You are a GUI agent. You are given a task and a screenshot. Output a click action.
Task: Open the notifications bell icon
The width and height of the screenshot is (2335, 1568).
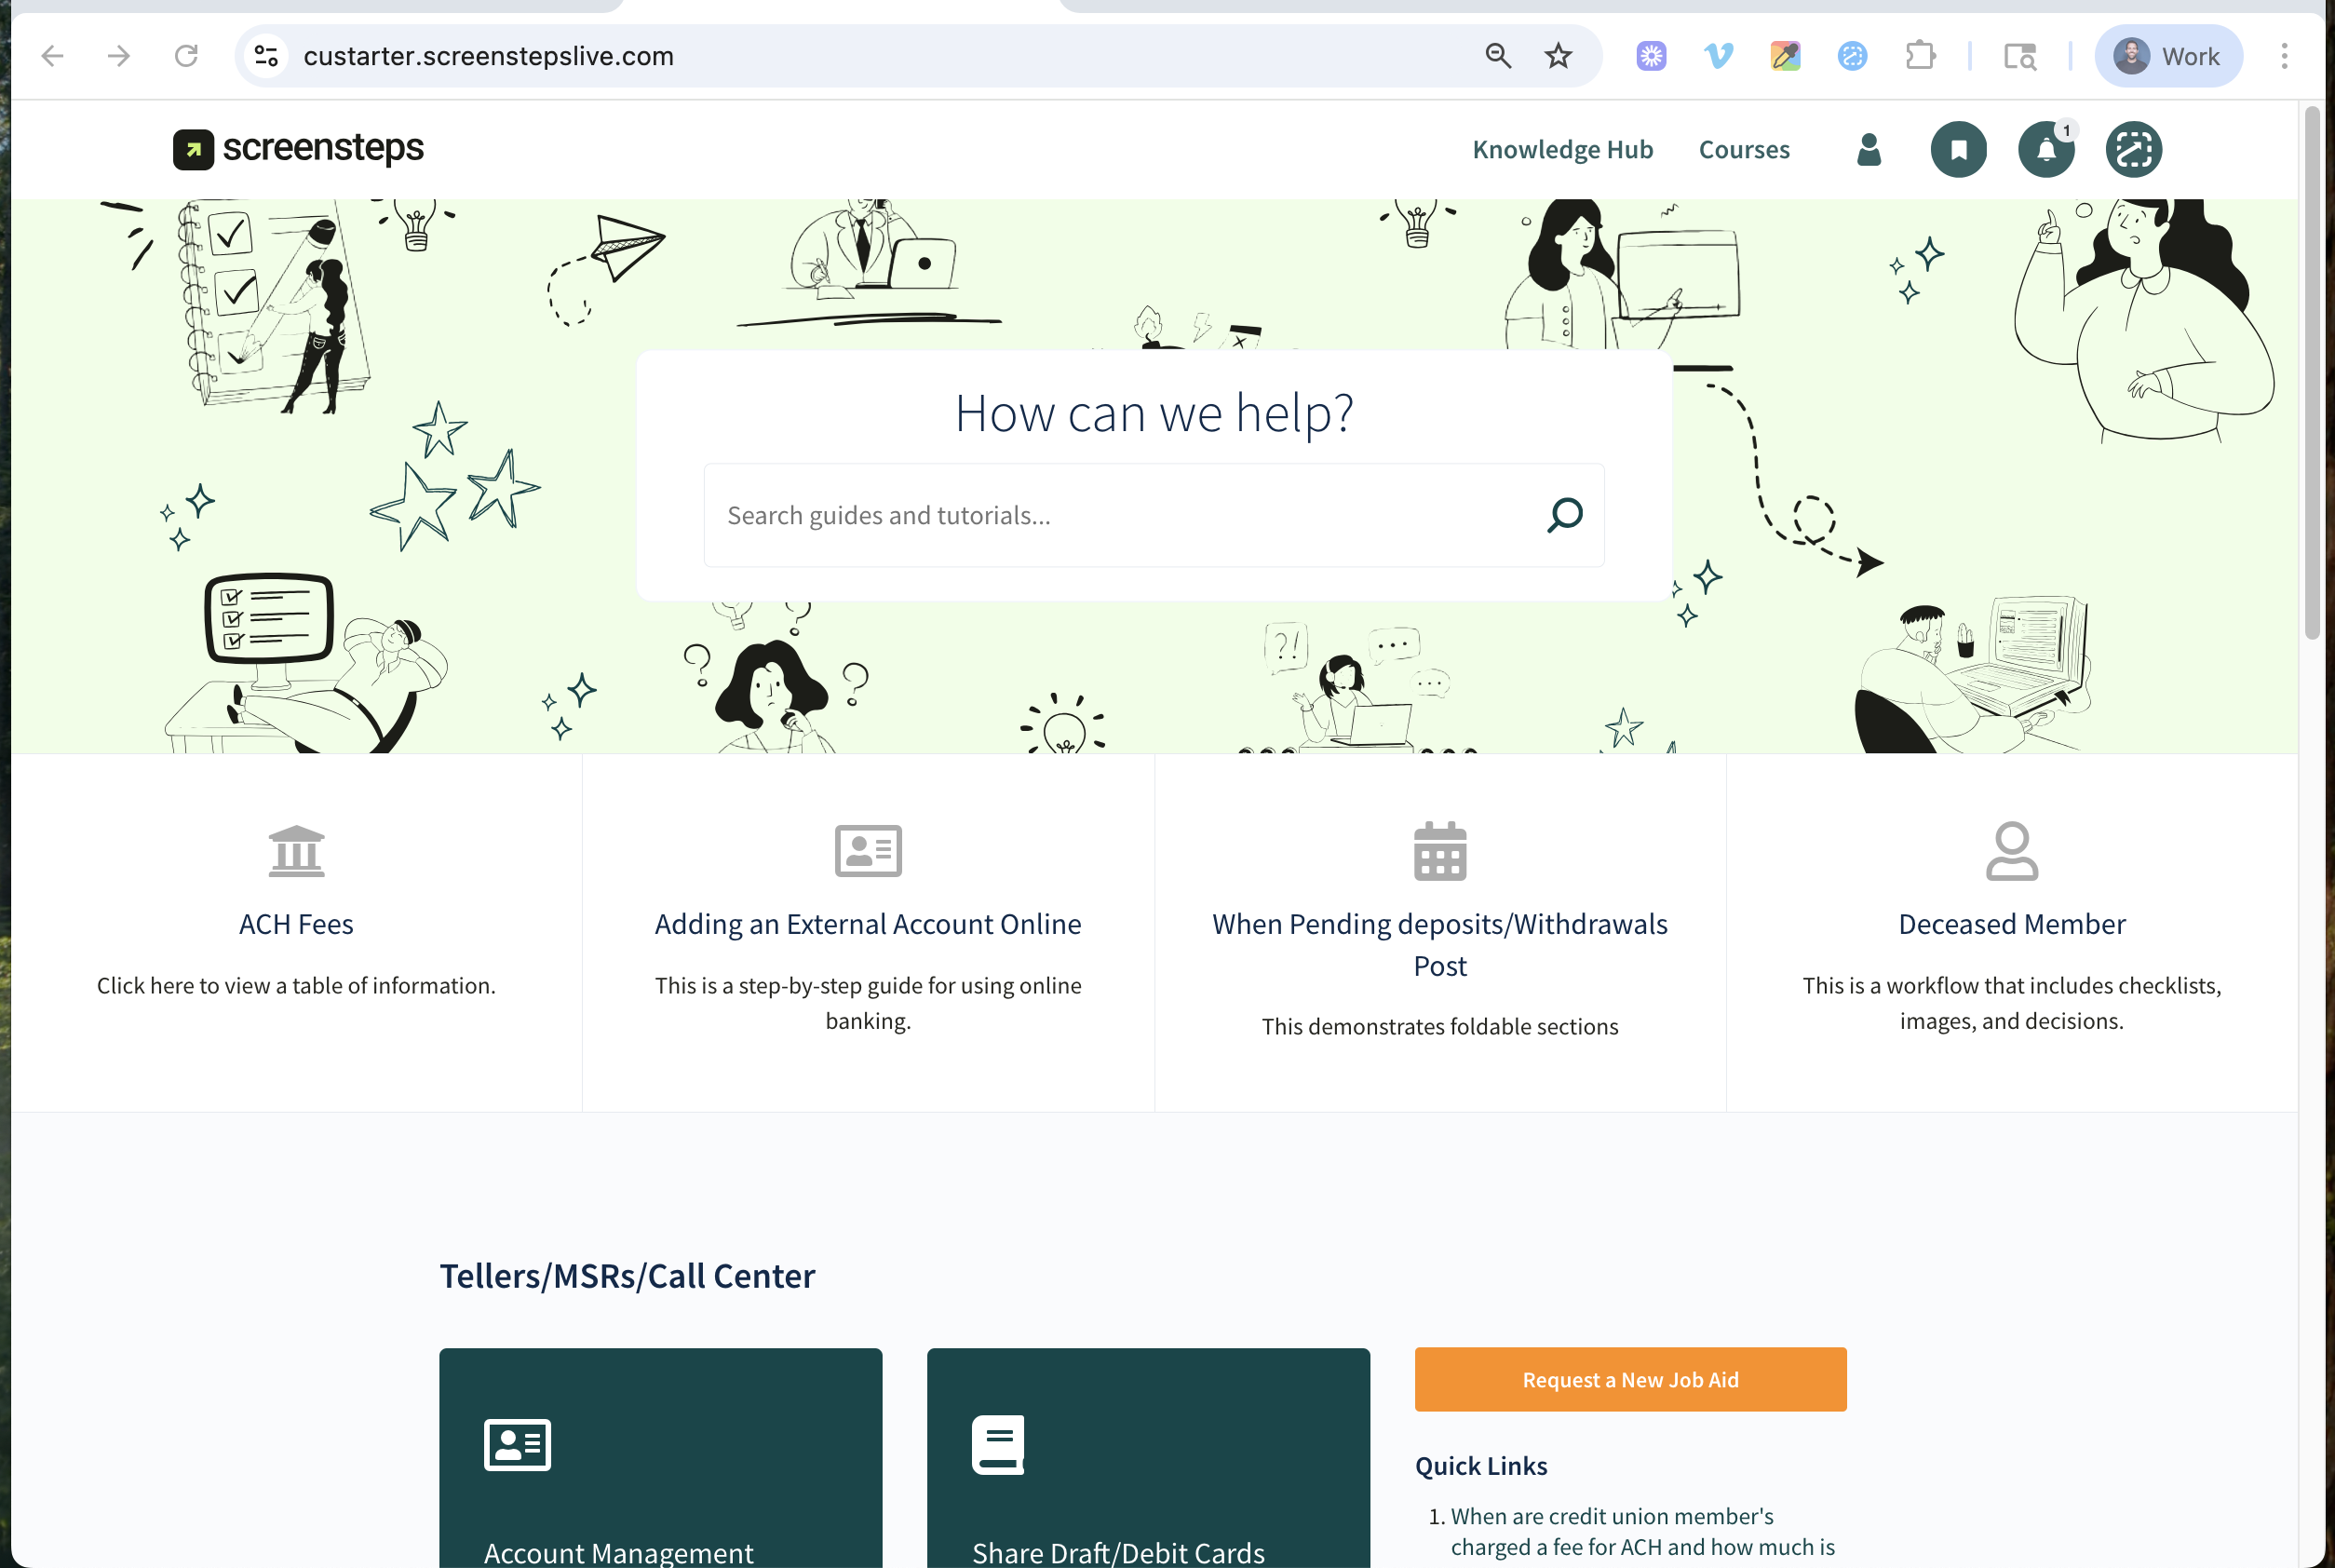tap(2045, 150)
